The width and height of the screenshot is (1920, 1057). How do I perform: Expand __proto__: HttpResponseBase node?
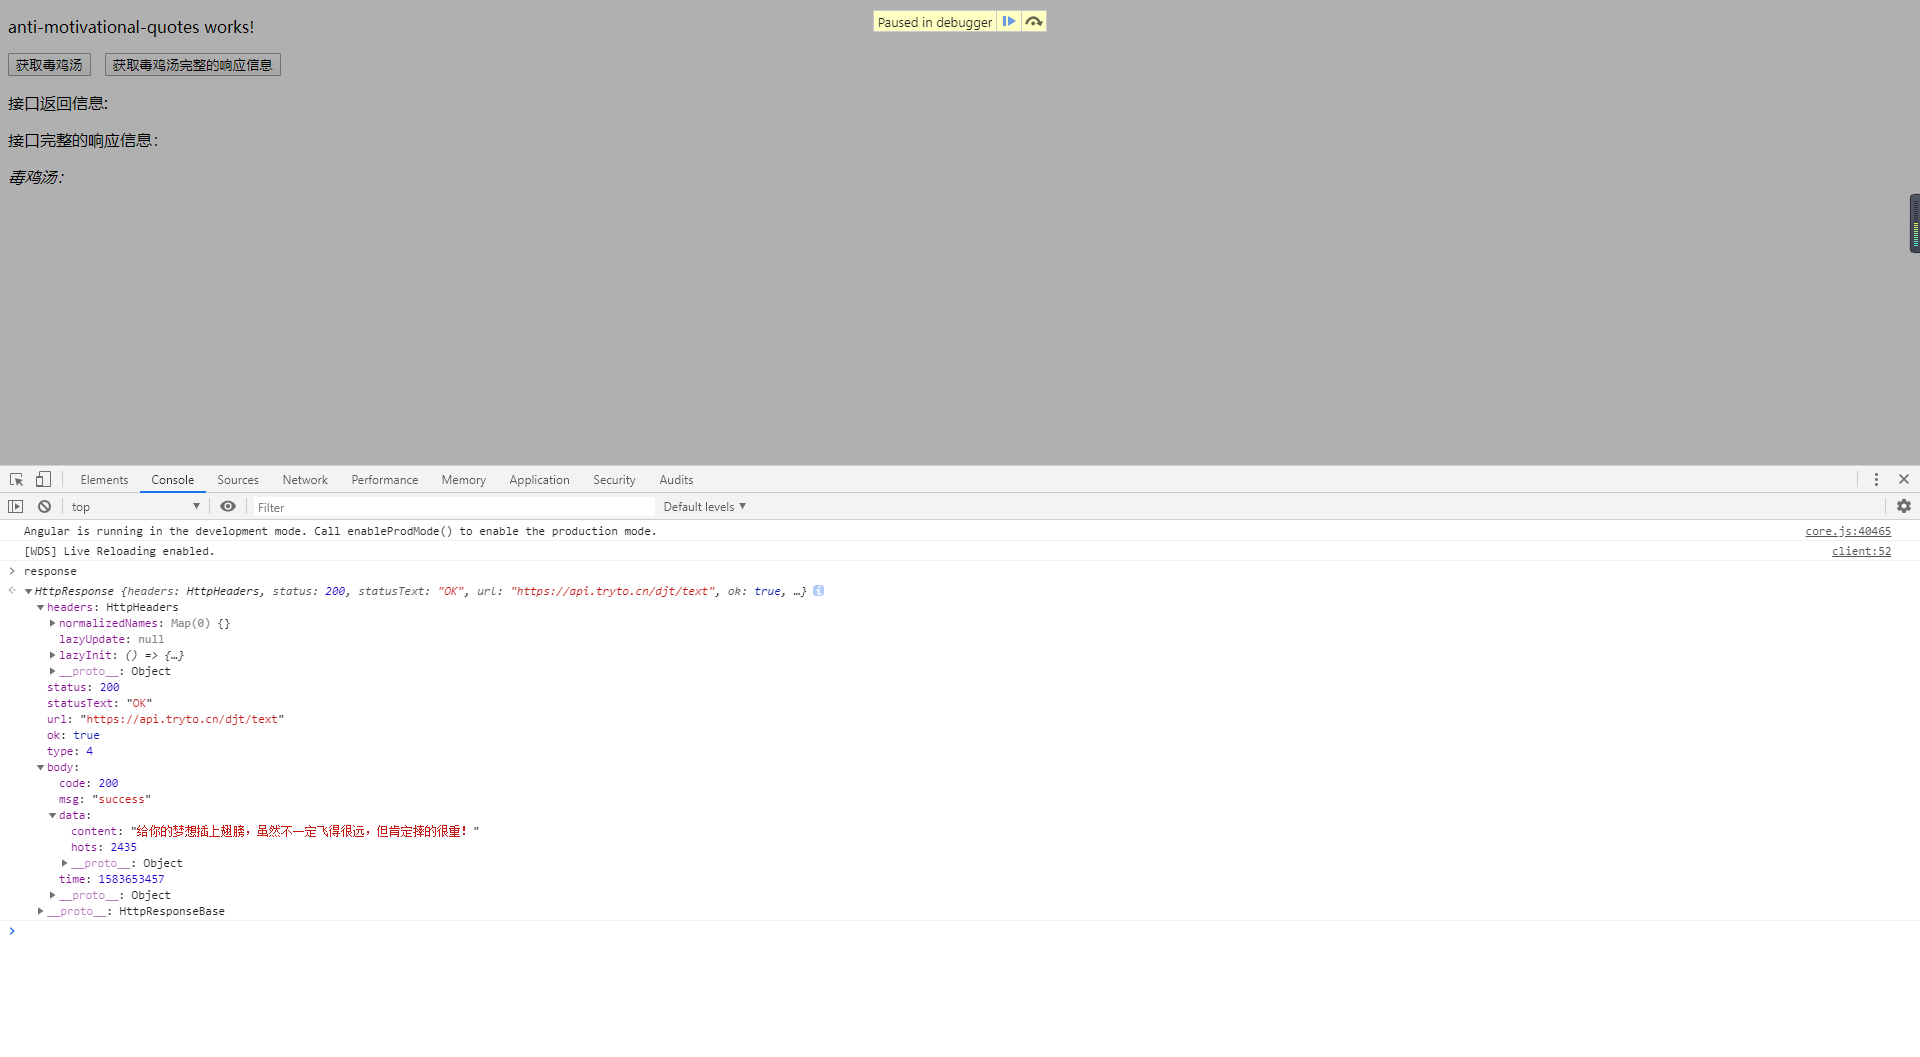[x=40, y=911]
